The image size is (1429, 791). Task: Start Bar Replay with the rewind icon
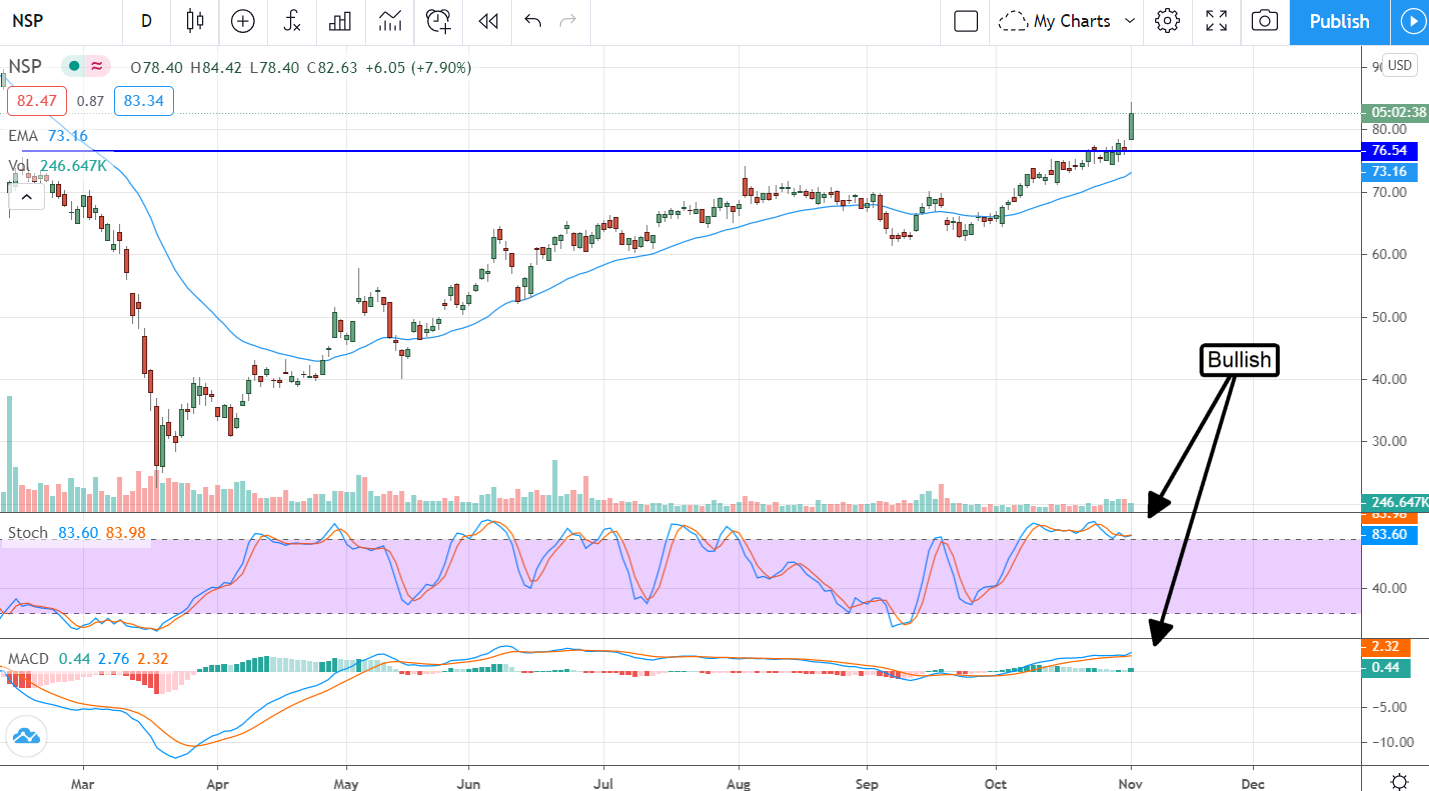pyautogui.click(x=488, y=21)
